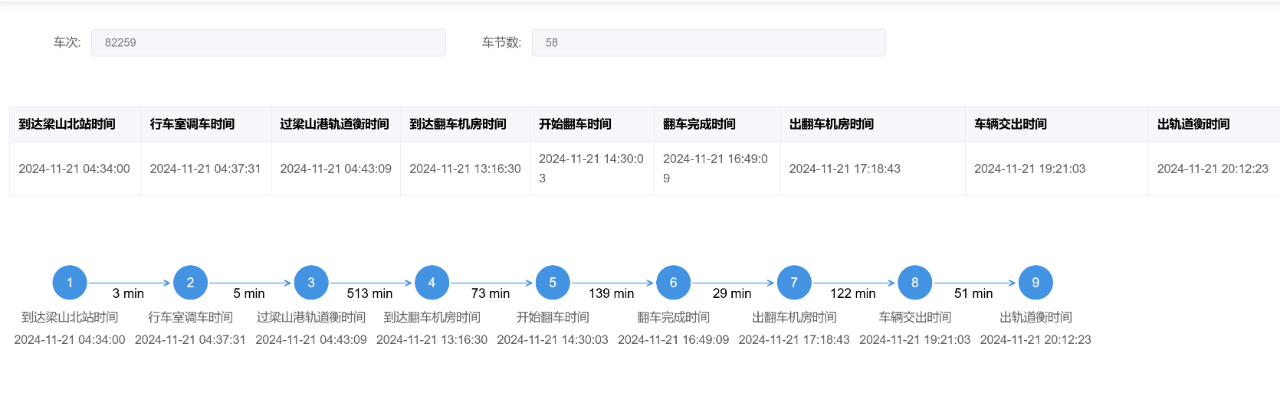Screen dimensions: 1280x398
Task: Focus the 车次 input field showing 82259
Action: (x=268, y=42)
